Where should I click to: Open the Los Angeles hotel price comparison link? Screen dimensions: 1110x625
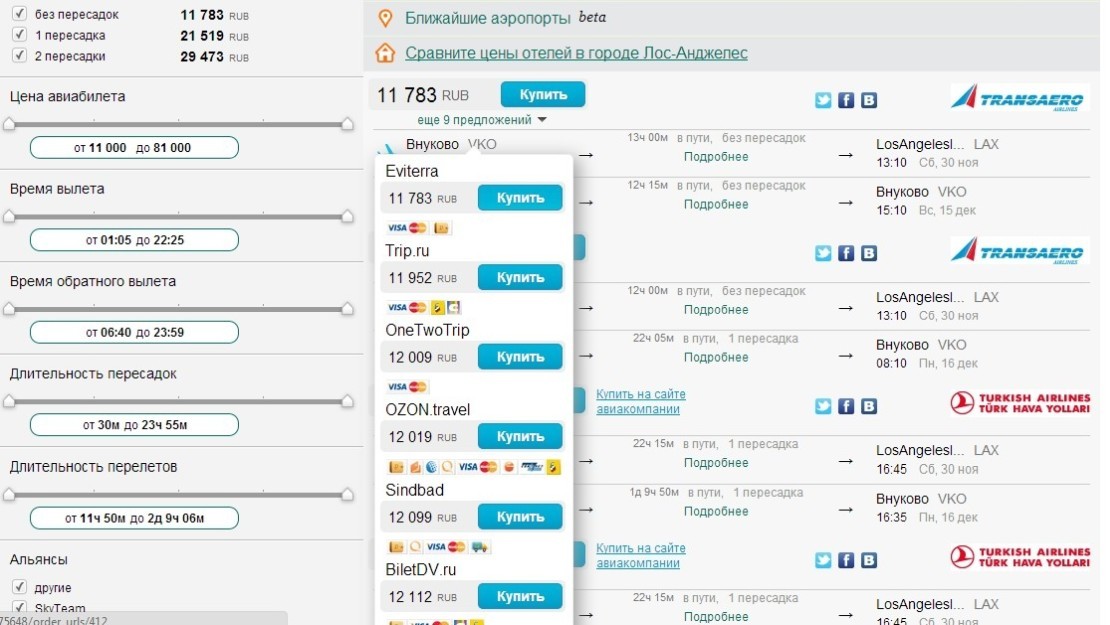[x=576, y=53]
